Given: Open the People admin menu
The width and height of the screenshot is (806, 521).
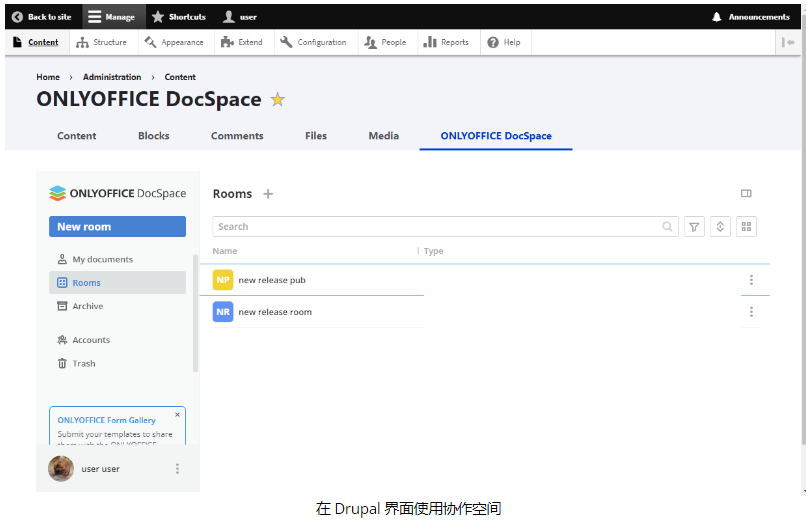Looking at the screenshot, I should coord(385,42).
